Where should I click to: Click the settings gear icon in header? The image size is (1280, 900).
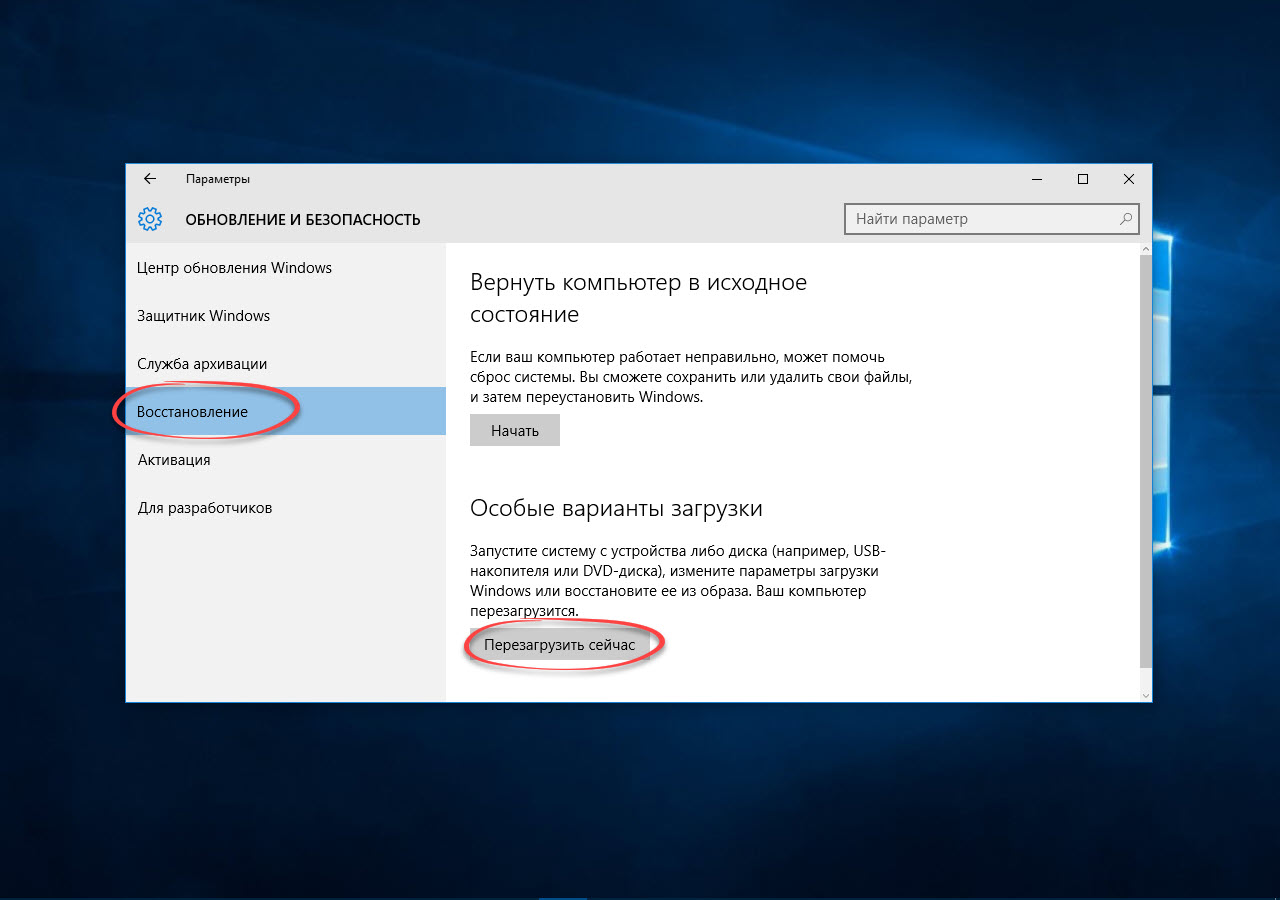click(150, 219)
